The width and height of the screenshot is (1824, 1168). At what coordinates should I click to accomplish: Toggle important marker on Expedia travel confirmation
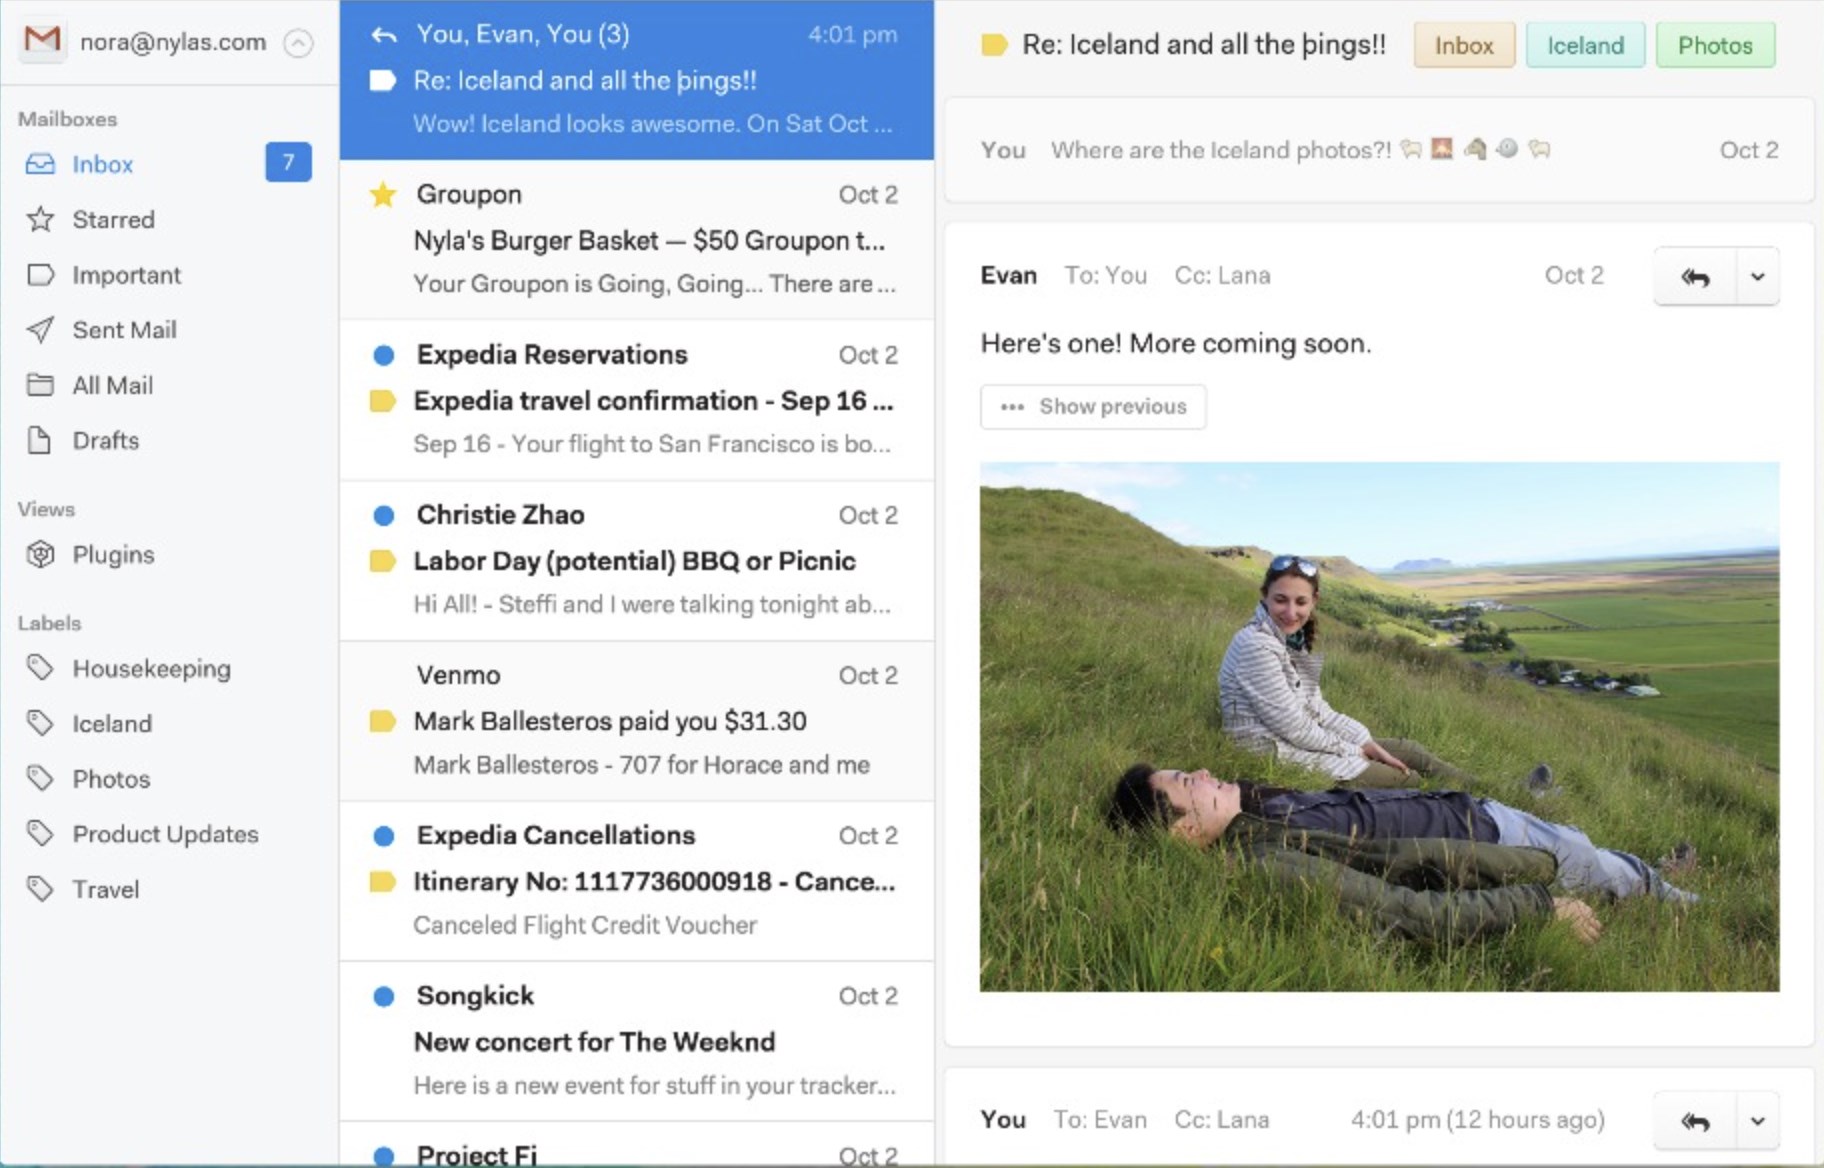pyautogui.click(x=383, y=401)
